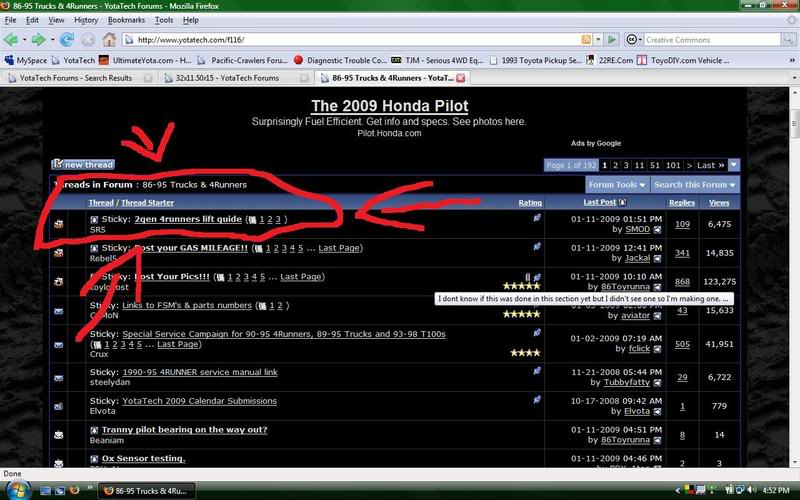Image resolution: width=800 pixels, height=500 pixels.
Task: Open the Diagnostic Trouble Co... bookmark
Action: pyautogui.click(x=340, y=60)
